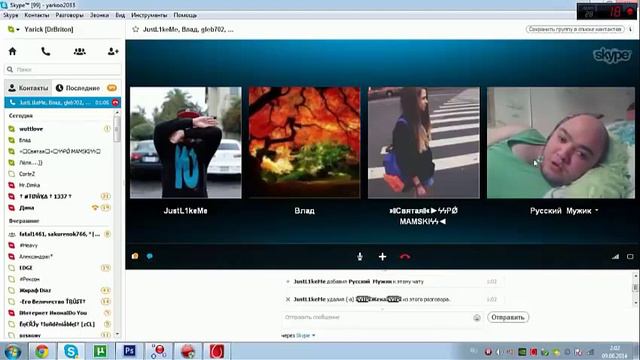Open the Вид menu

click(x=120, y=15)
